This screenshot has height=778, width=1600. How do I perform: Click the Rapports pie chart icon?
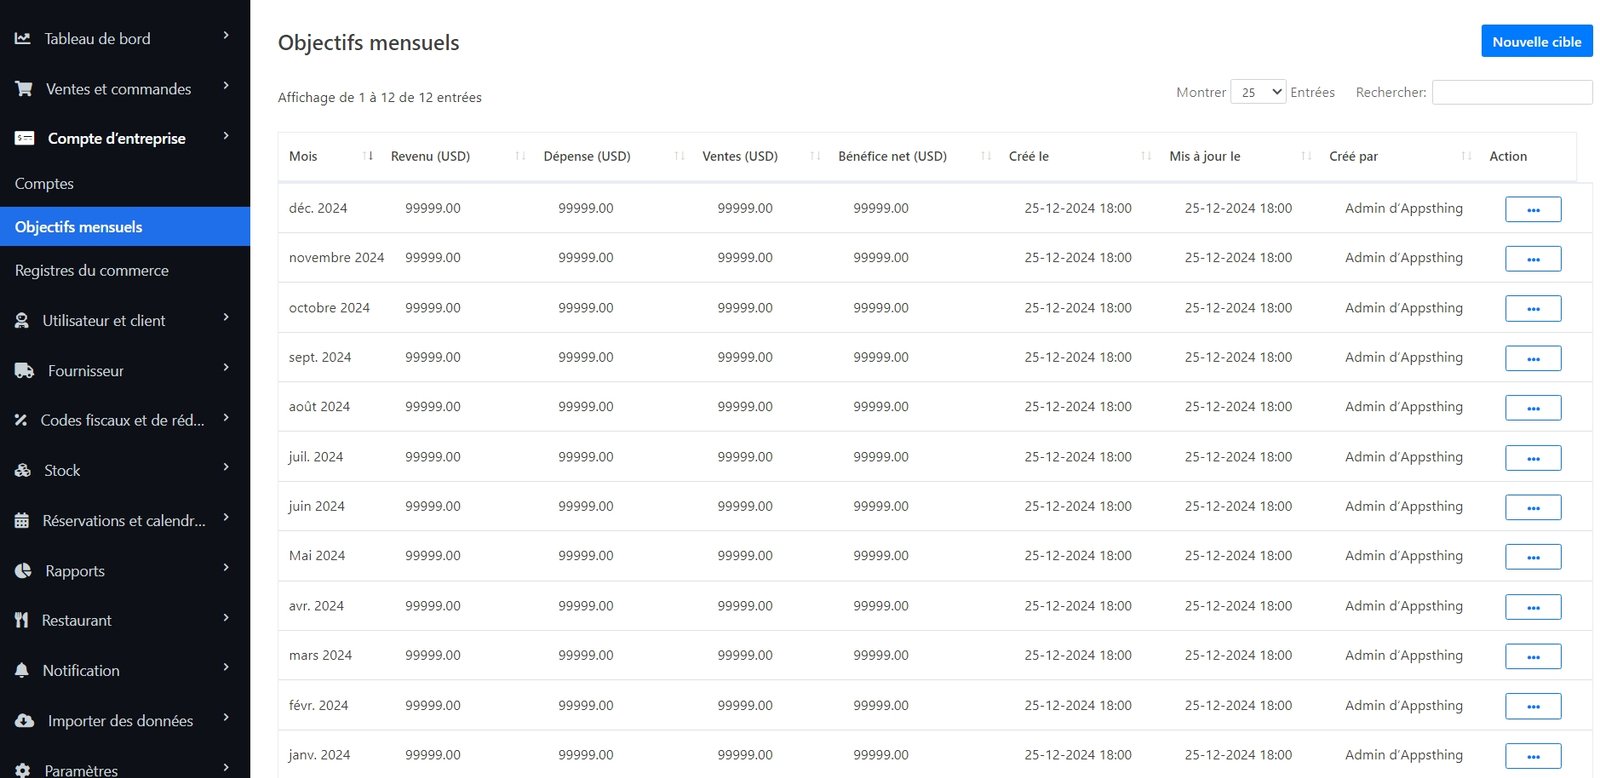[23, 571]
